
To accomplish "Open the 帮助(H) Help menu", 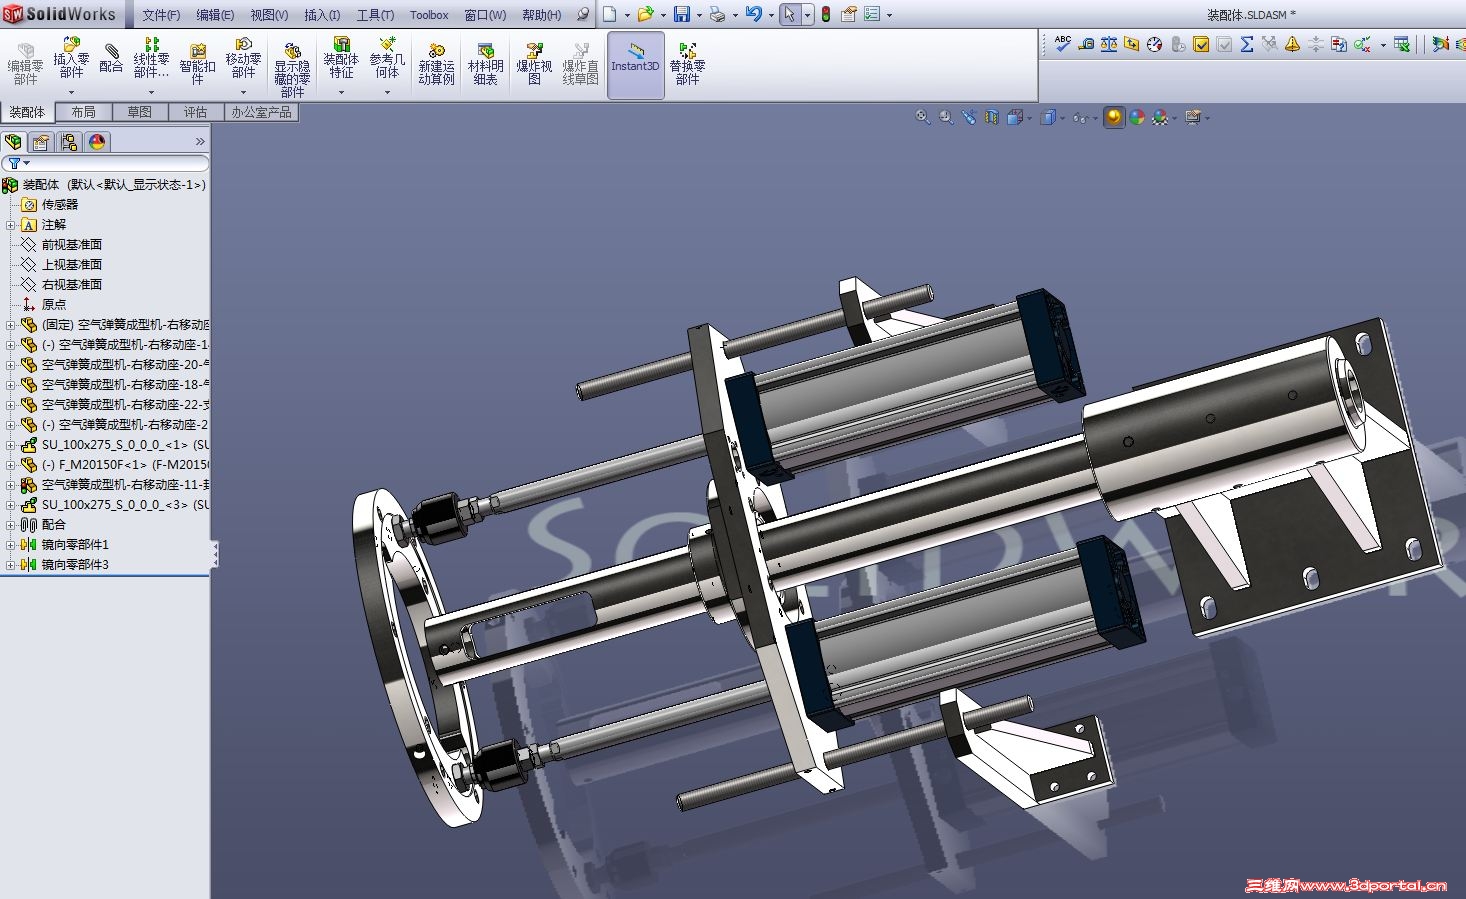I will click(x=541, y=15).
